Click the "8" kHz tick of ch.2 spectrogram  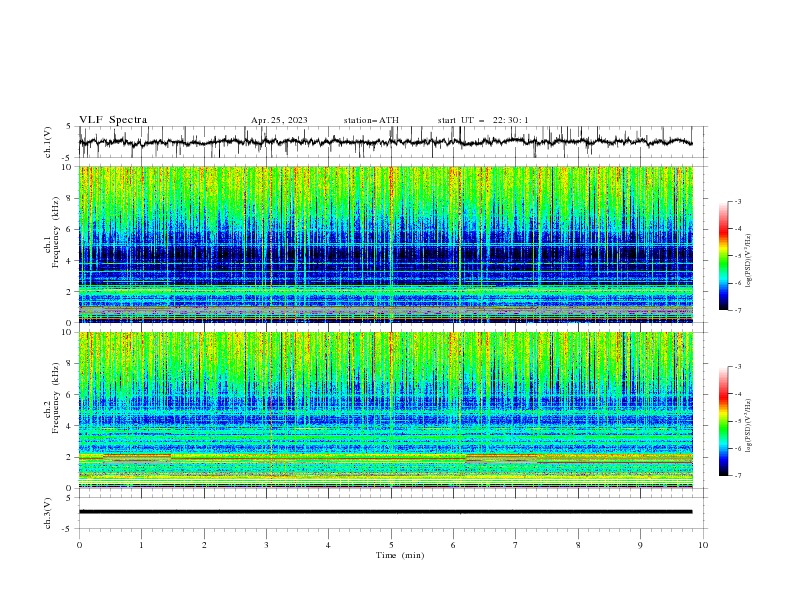[71, 363]
